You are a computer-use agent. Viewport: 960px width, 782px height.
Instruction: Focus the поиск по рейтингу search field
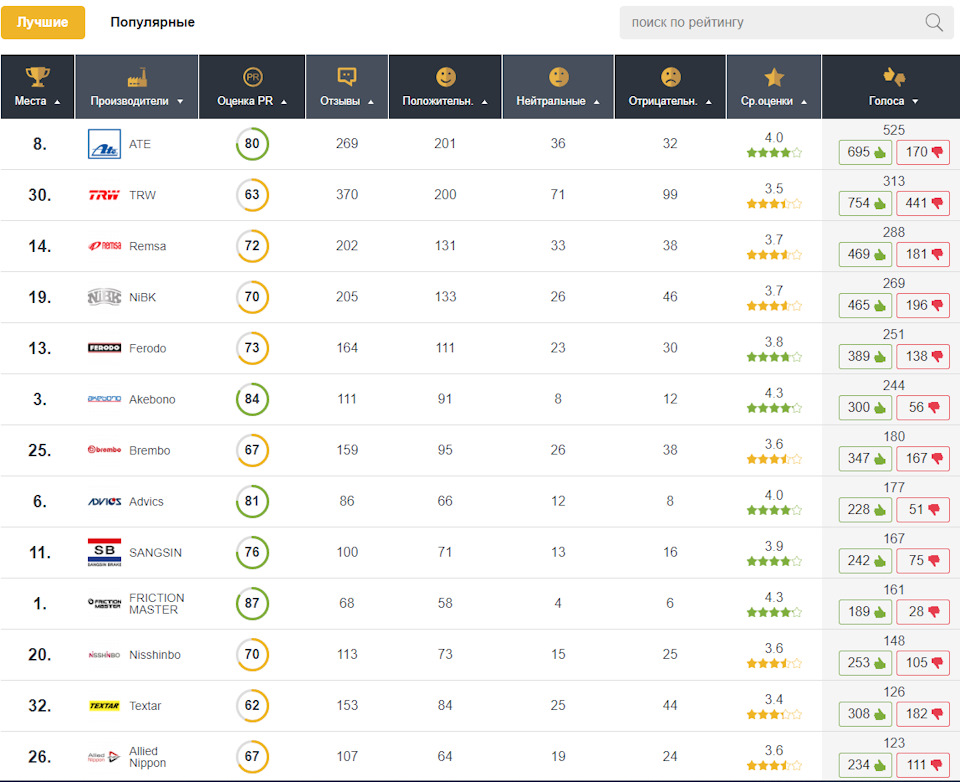tap(786, 23)
